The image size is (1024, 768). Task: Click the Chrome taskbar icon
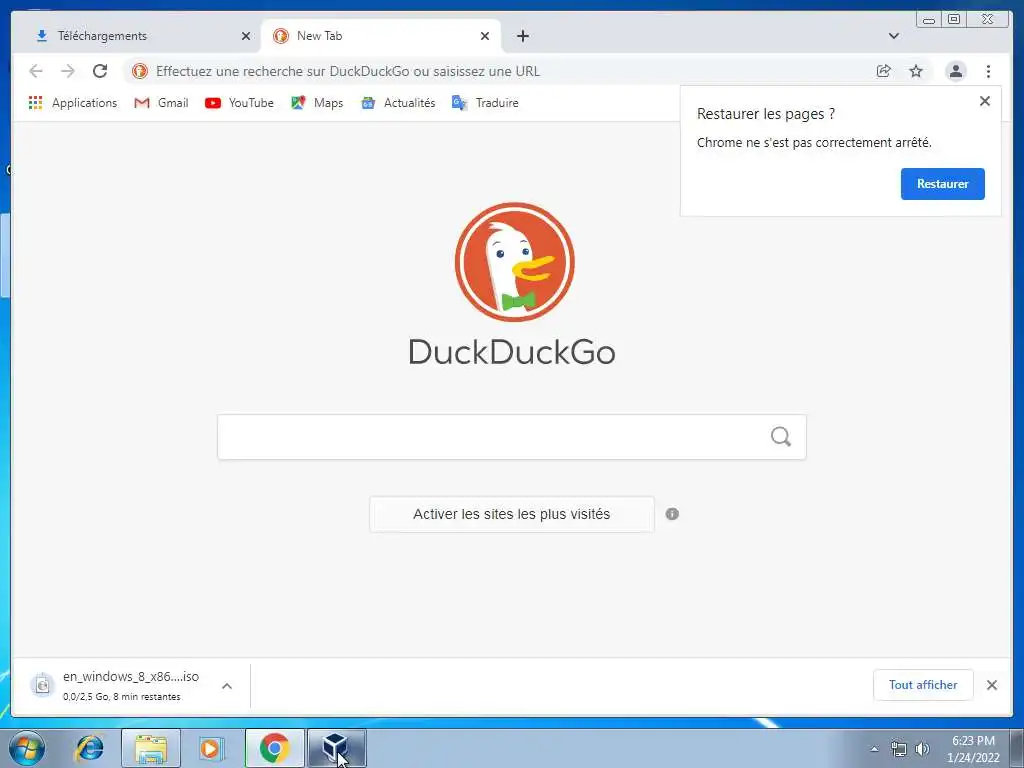pyautogui.click(x=274, y=748)
